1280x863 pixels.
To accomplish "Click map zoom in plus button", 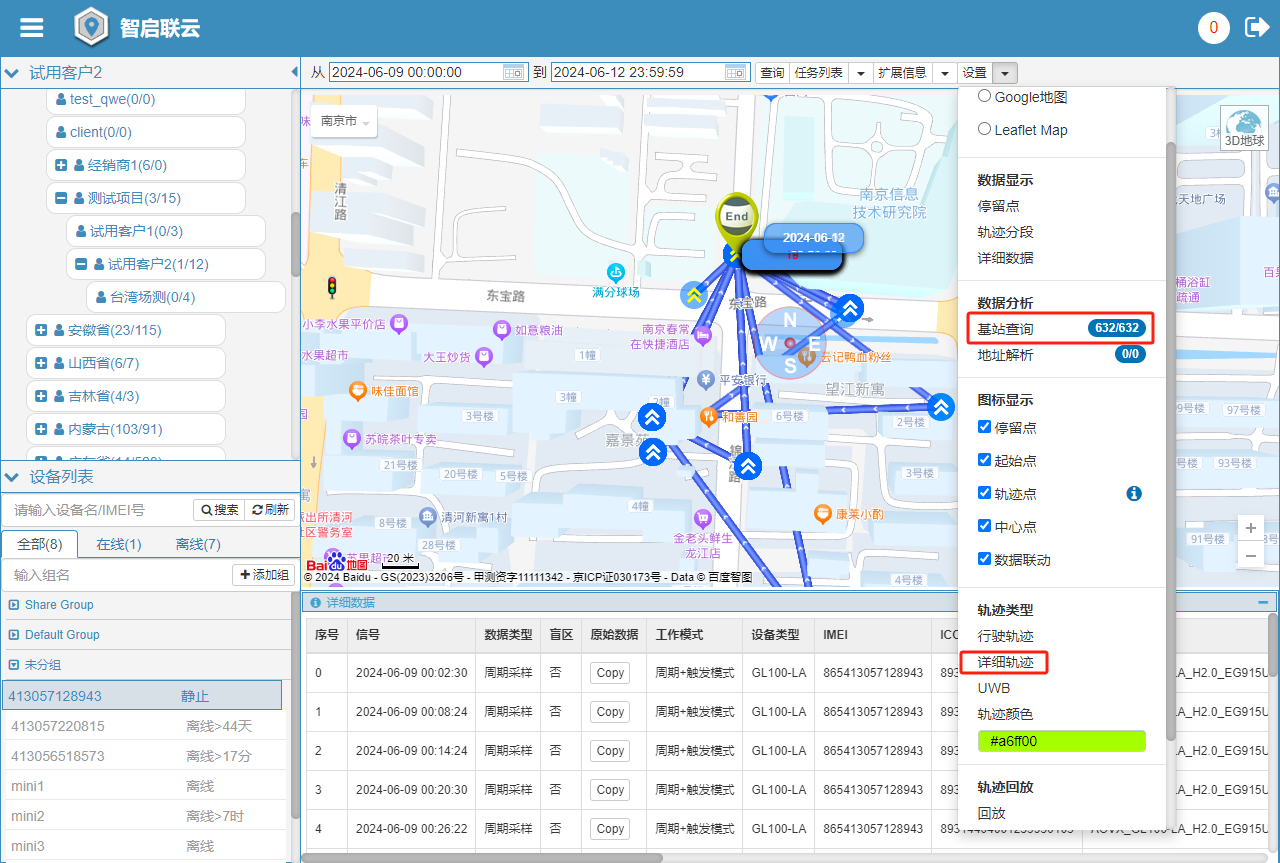I will pos(1250,528).
